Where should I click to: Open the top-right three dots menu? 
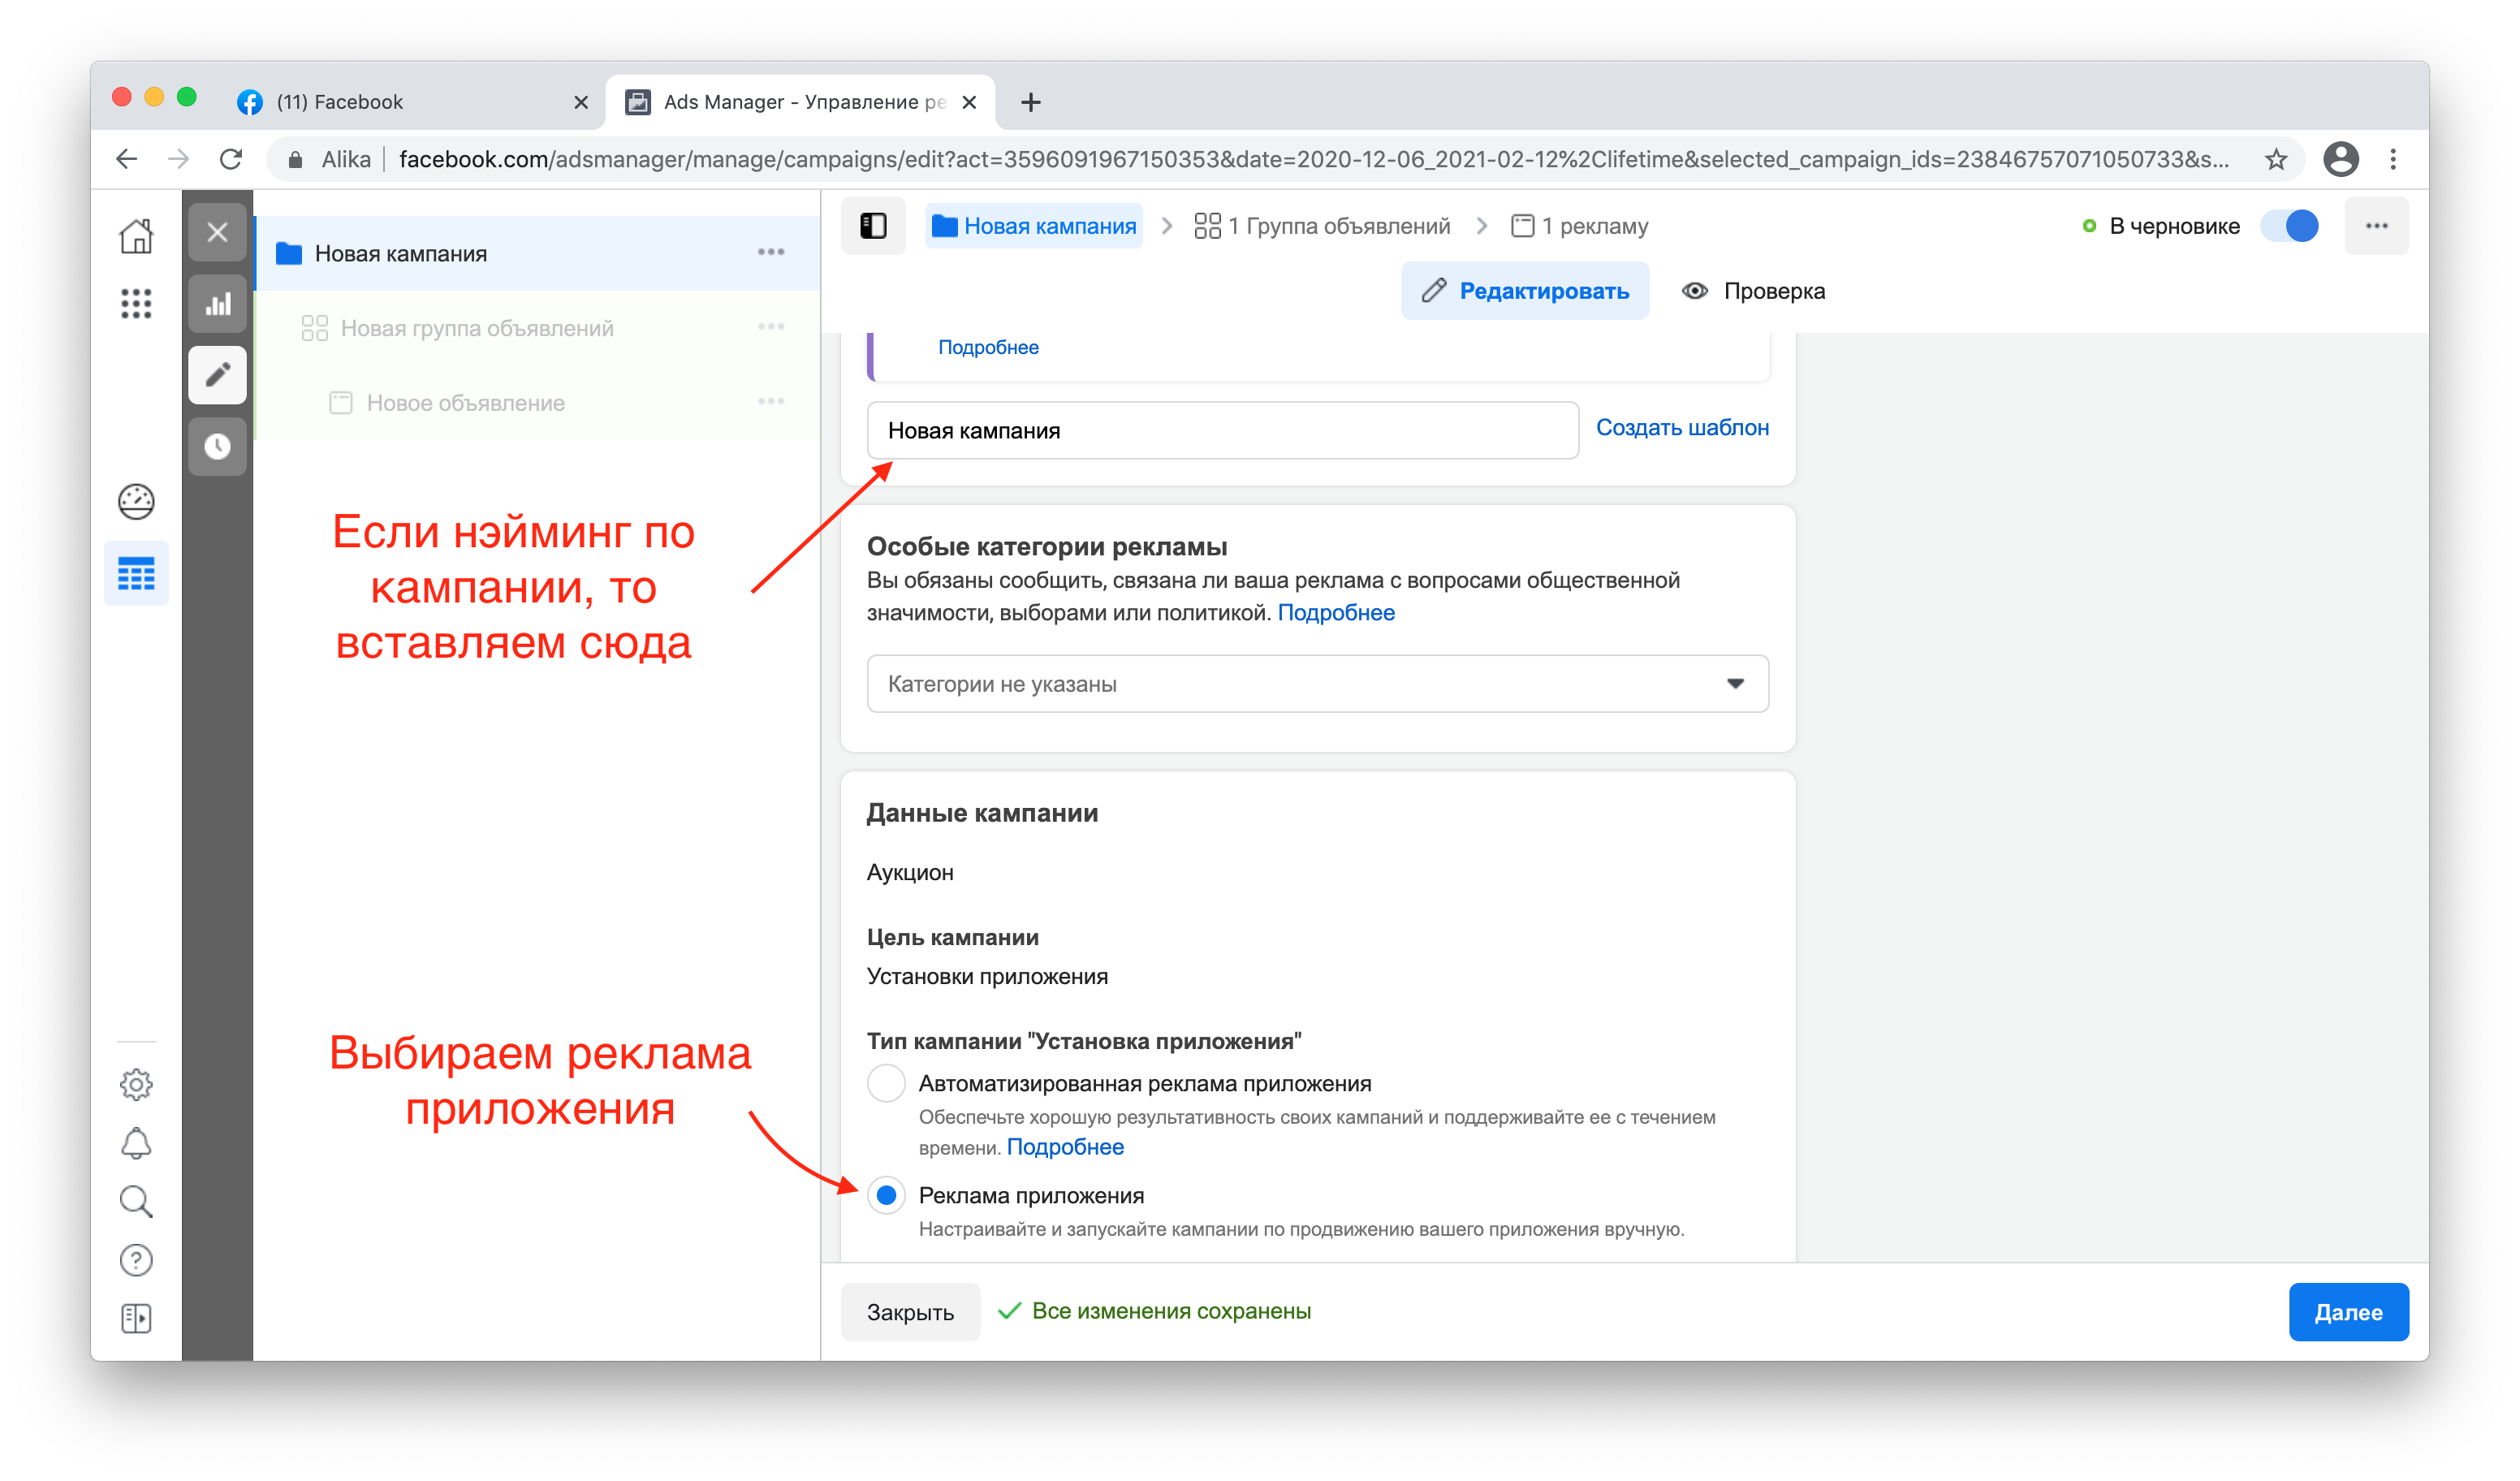pos(2377,226)
